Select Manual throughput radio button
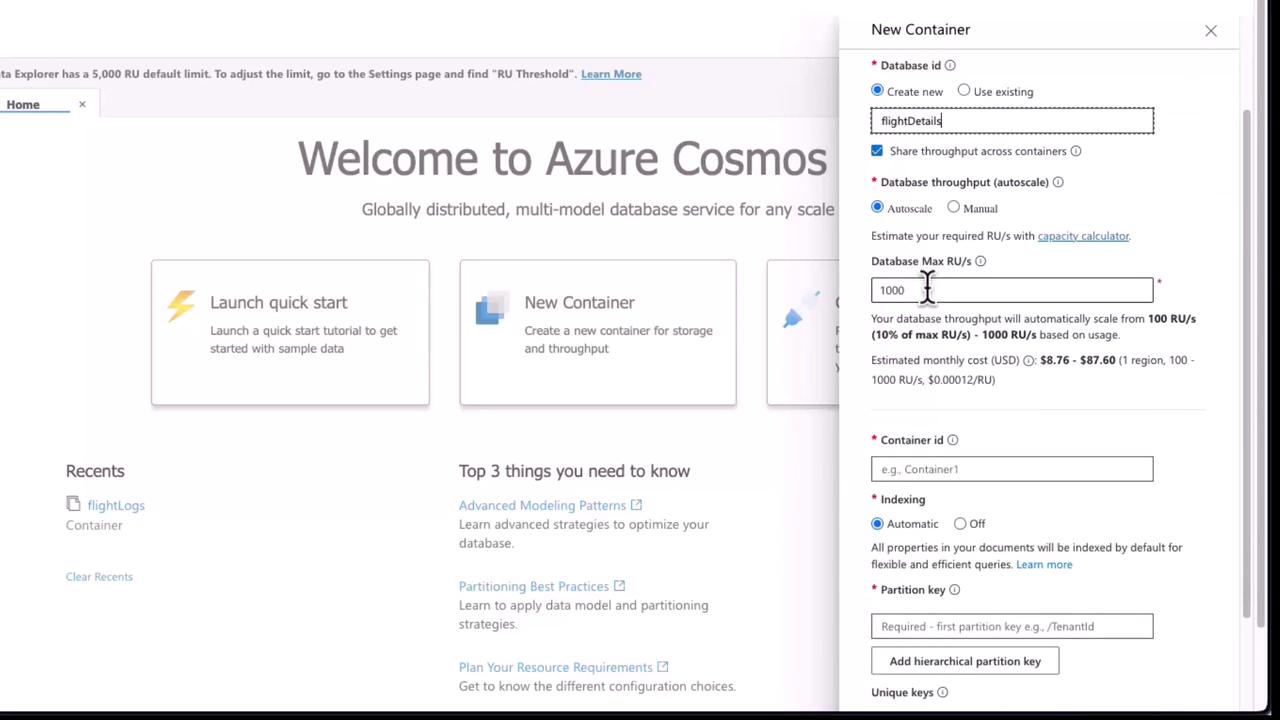The width and height of the screenshot is (1280, 720). pyautogui.click(x=954, y=208)
